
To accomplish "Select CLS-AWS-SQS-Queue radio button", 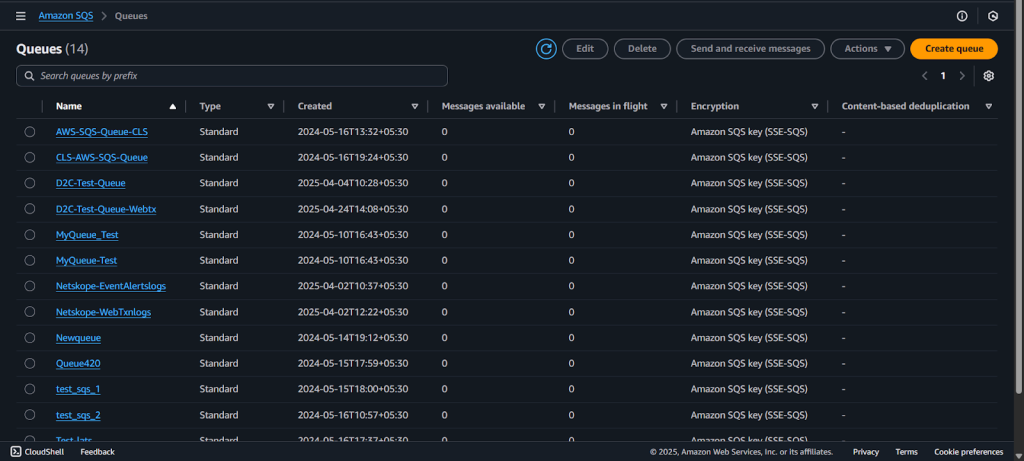I will pos(30,157).
